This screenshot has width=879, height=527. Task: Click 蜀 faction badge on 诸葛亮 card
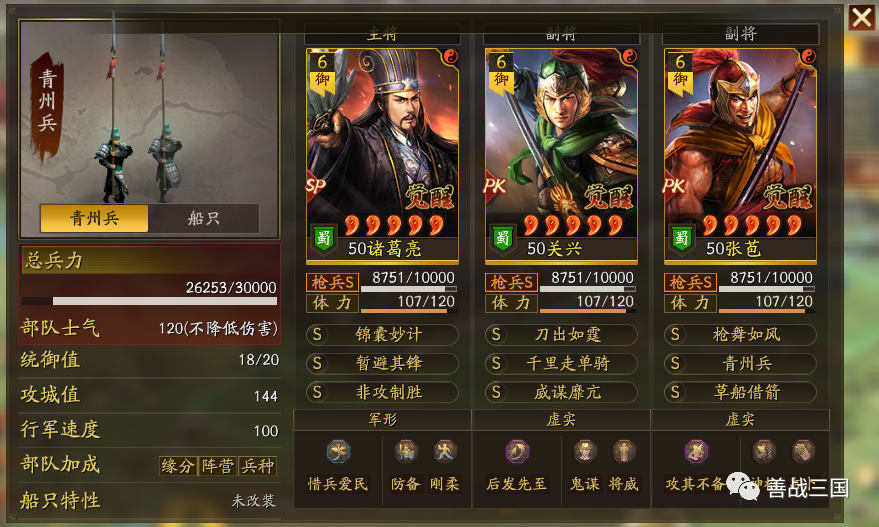coord(323,239)
